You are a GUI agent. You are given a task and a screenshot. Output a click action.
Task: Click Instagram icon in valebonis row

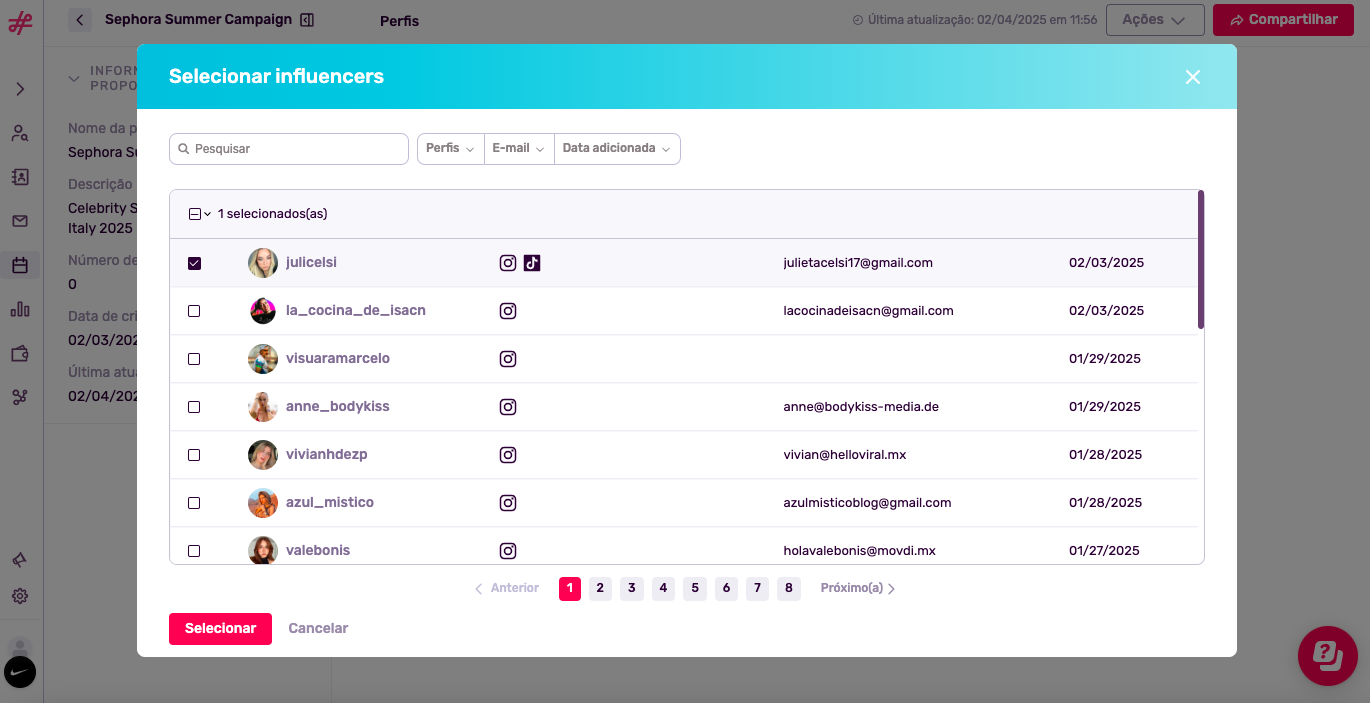[x=508, y=551]
